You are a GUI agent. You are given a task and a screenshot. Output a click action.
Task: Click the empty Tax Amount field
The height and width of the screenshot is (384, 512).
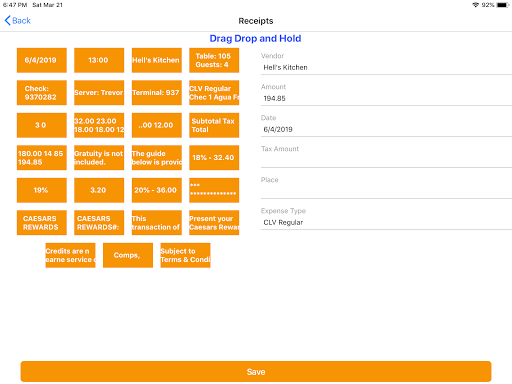[x=386, y=160]
